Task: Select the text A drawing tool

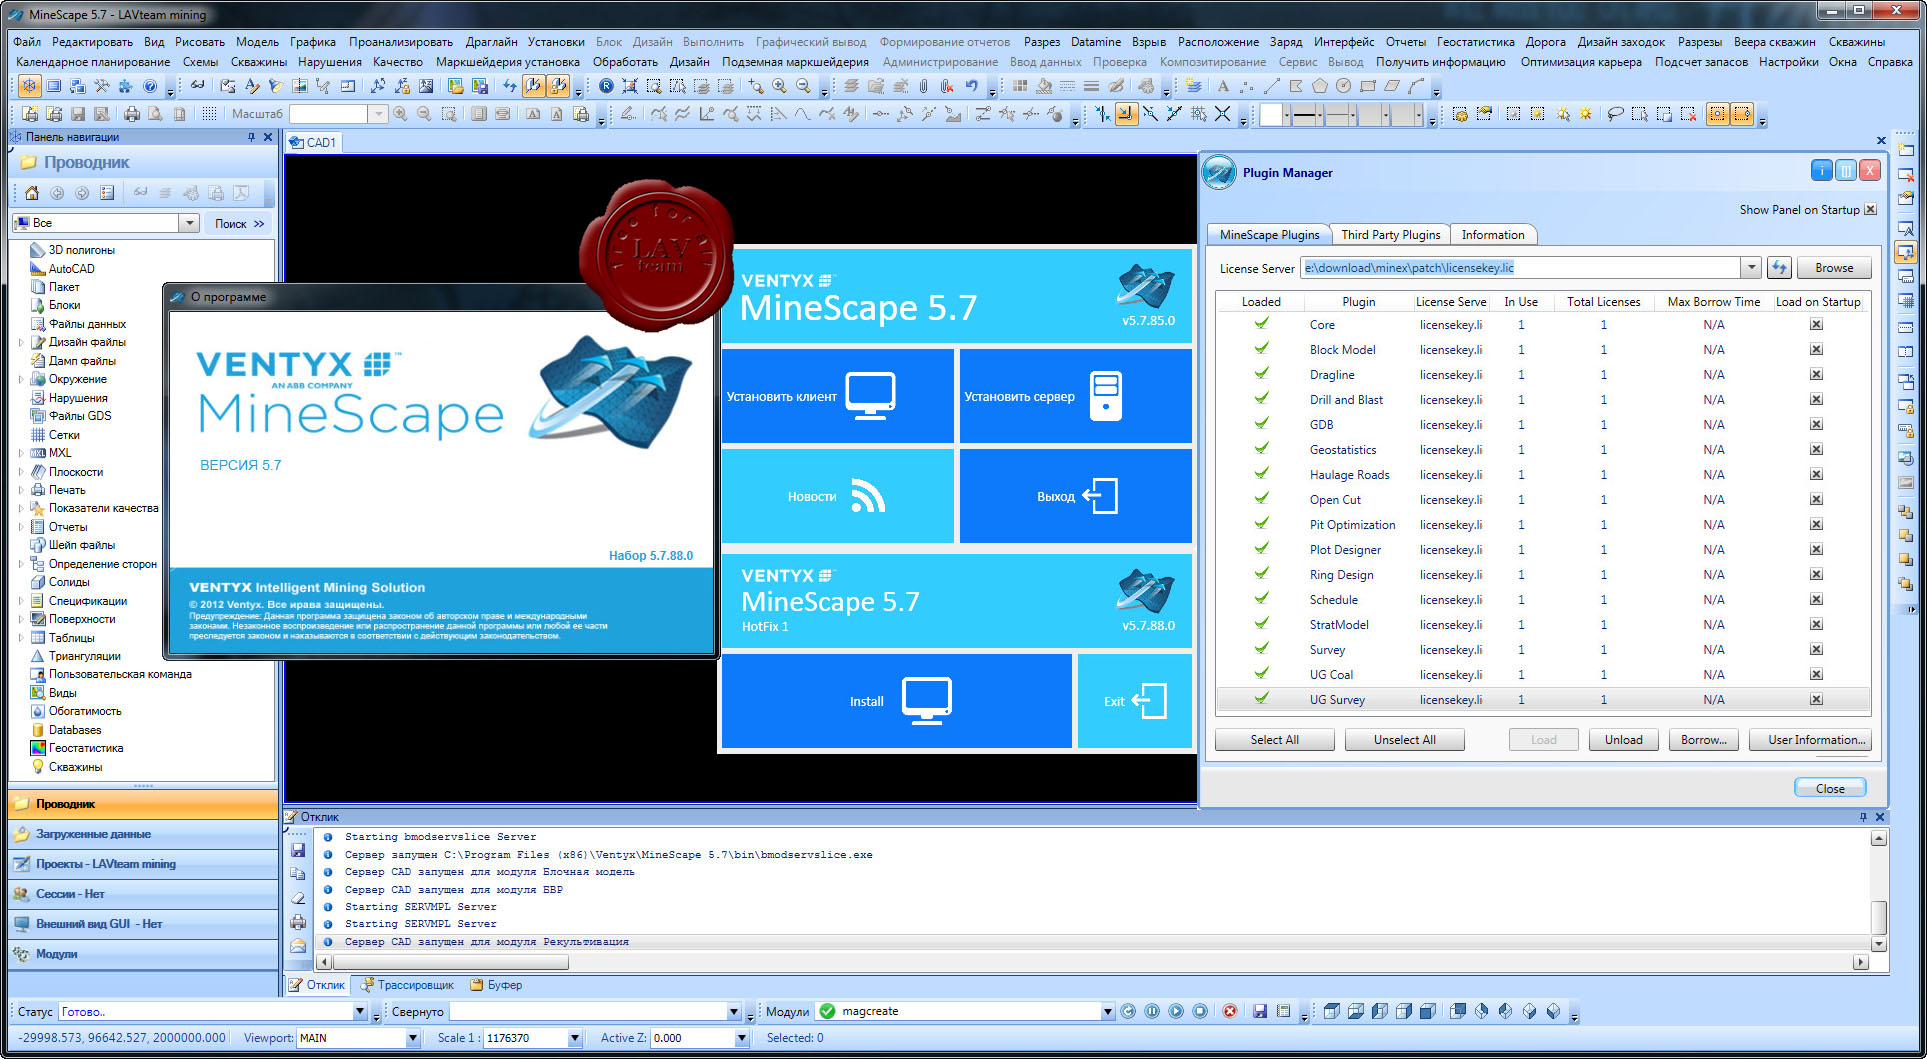Action: [x=1222, y=87]
